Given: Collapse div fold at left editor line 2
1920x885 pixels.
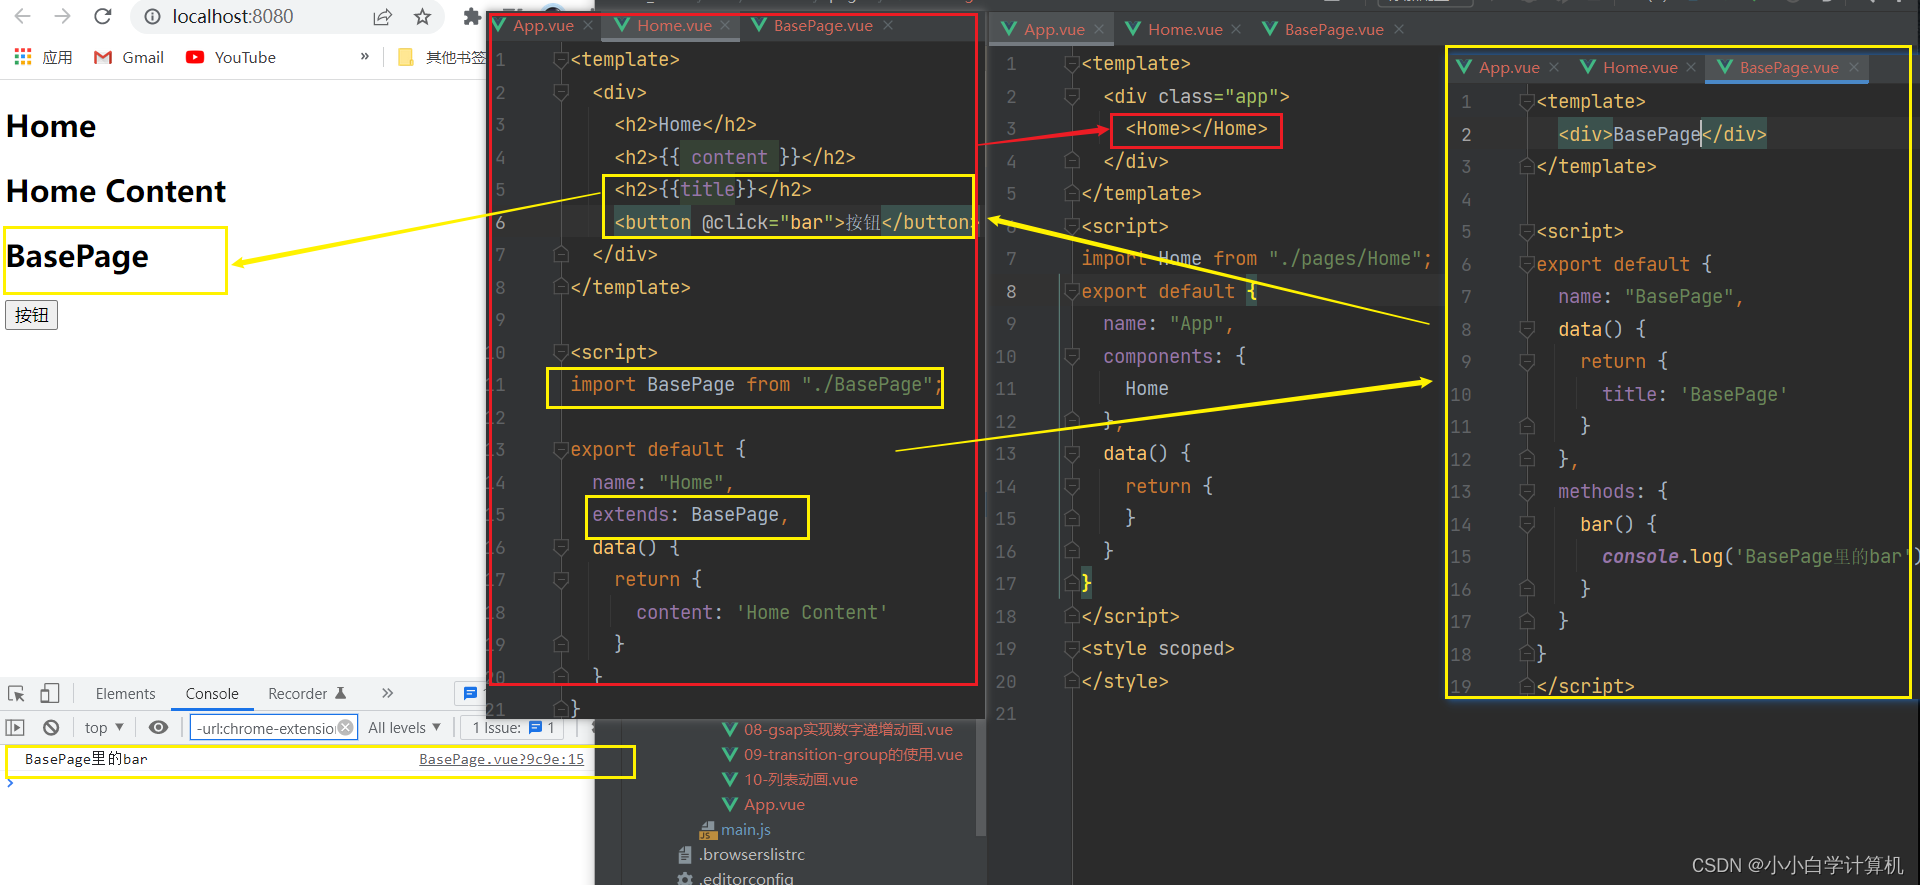Looking at the screenshot, I should tap(561, 93).
